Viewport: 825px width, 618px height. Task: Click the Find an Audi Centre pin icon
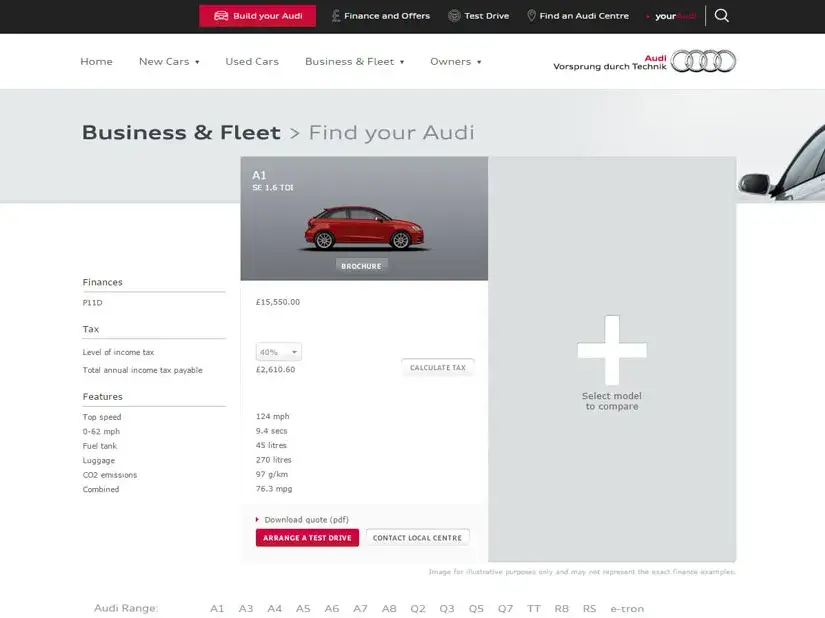tap(532, 16)
